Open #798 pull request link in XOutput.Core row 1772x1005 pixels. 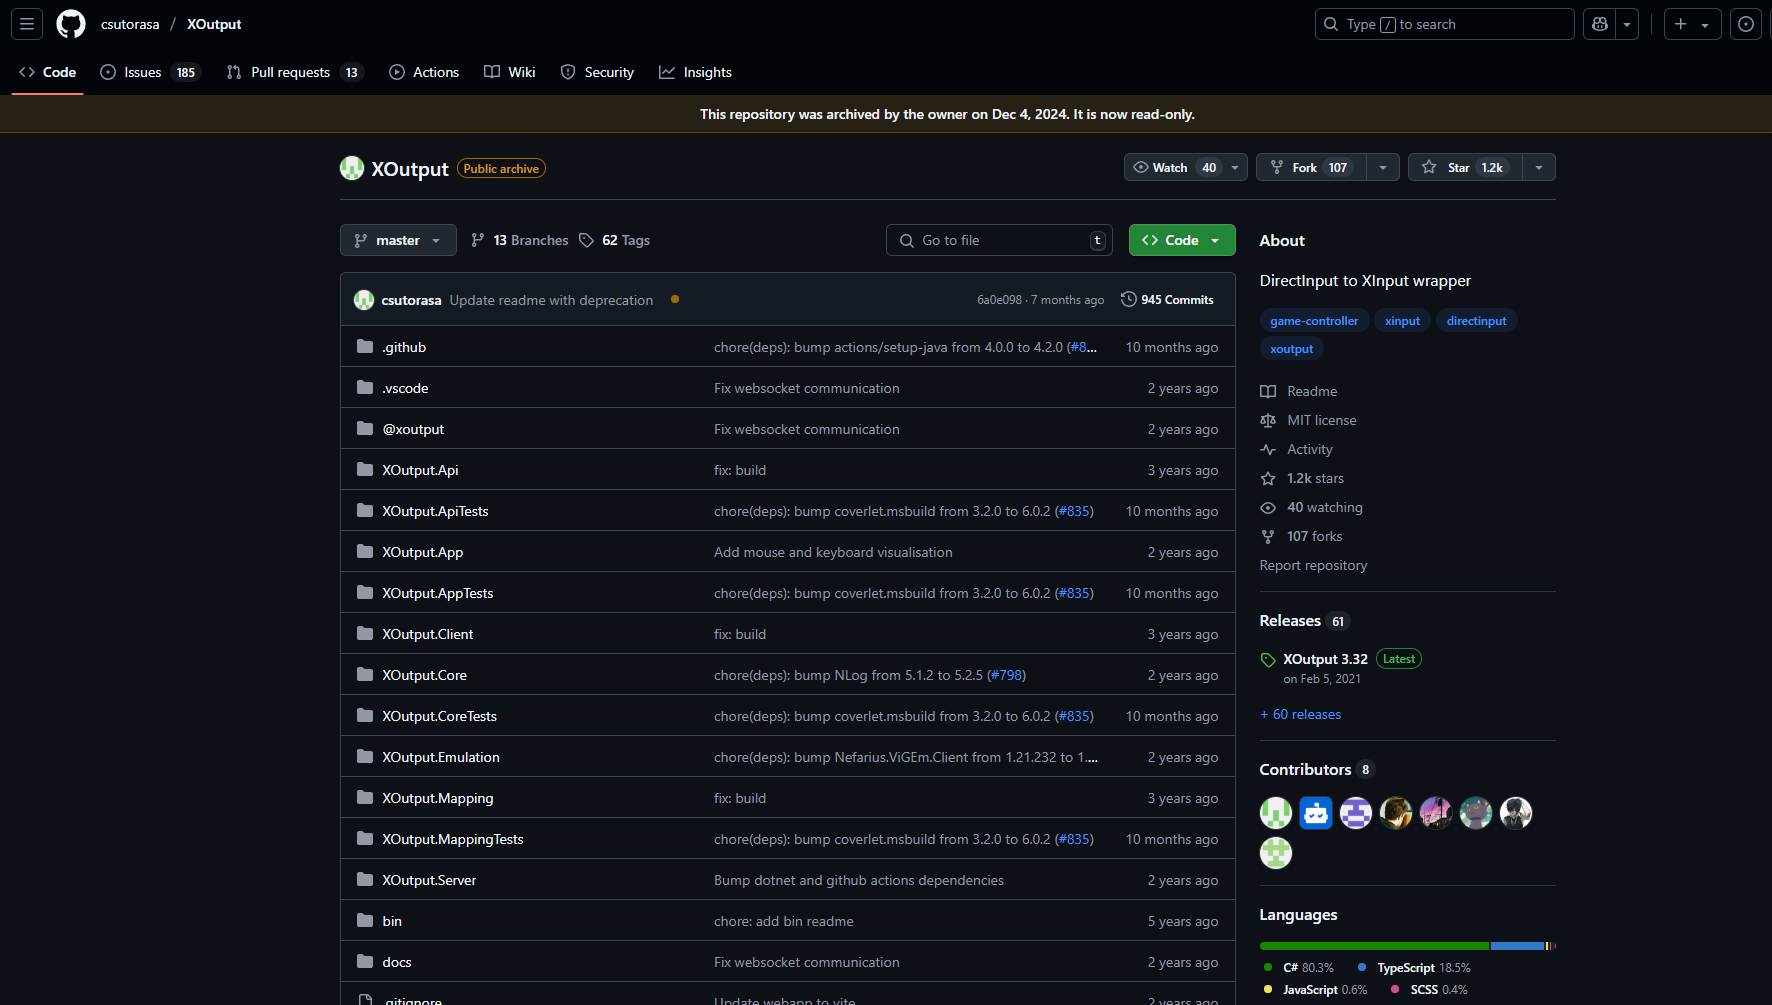coord(1007,675)
